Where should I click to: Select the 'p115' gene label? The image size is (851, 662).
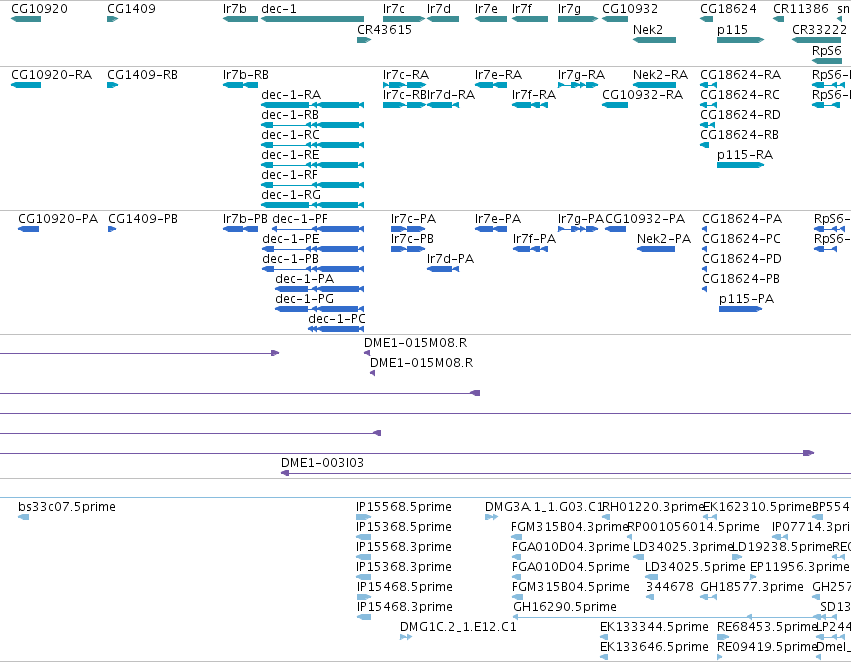[x=732, y=30]
